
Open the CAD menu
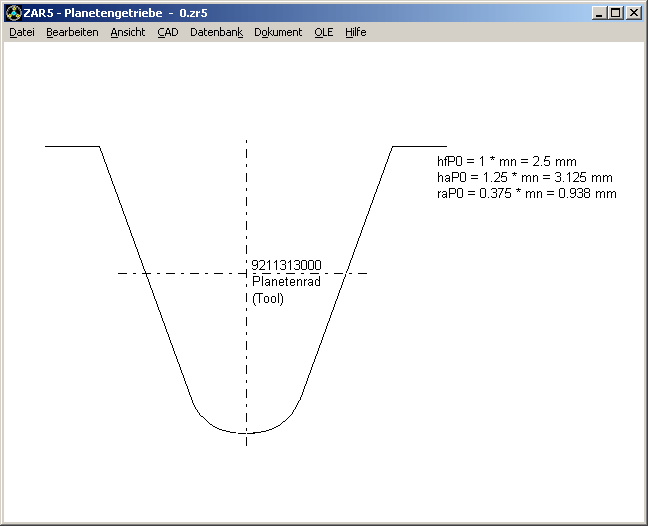(167, 32)
